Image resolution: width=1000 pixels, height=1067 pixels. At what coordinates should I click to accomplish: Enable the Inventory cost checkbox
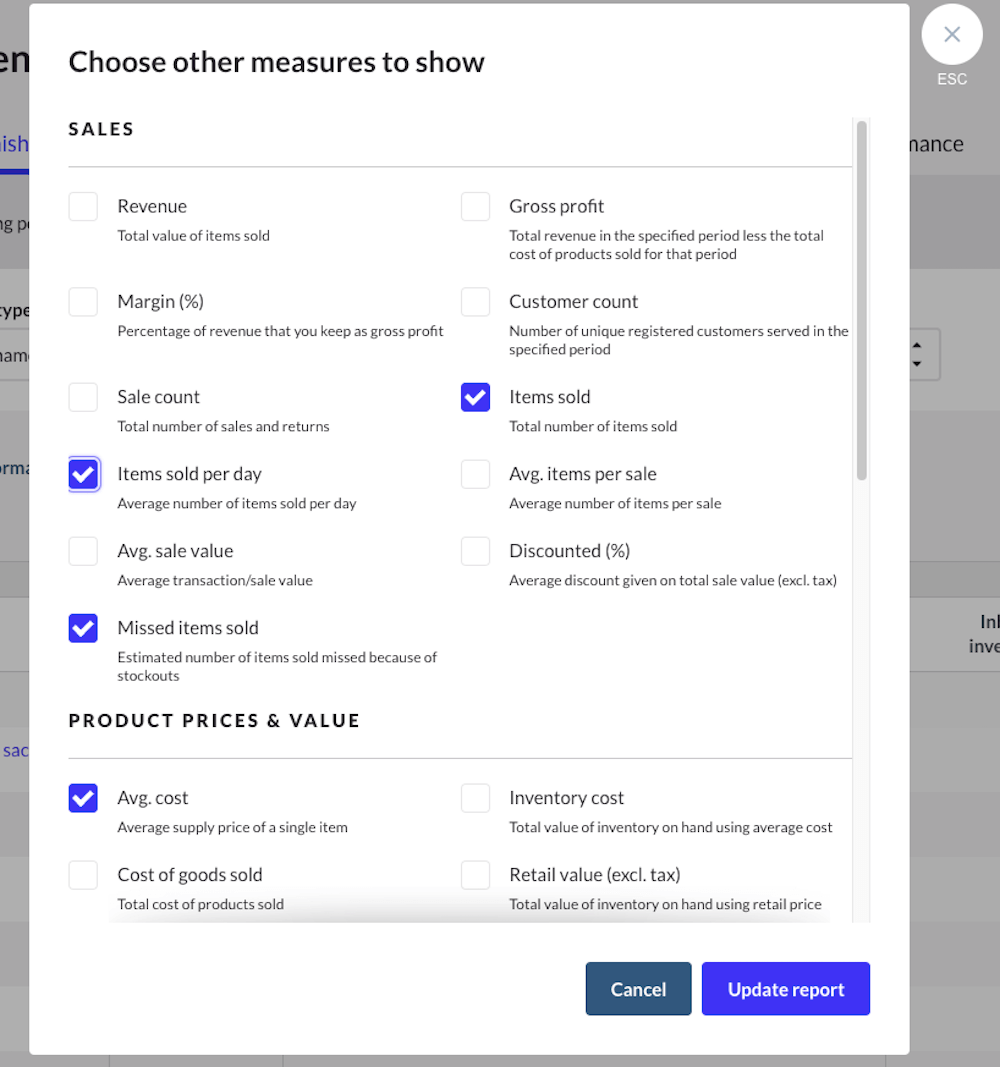[476, 798]
